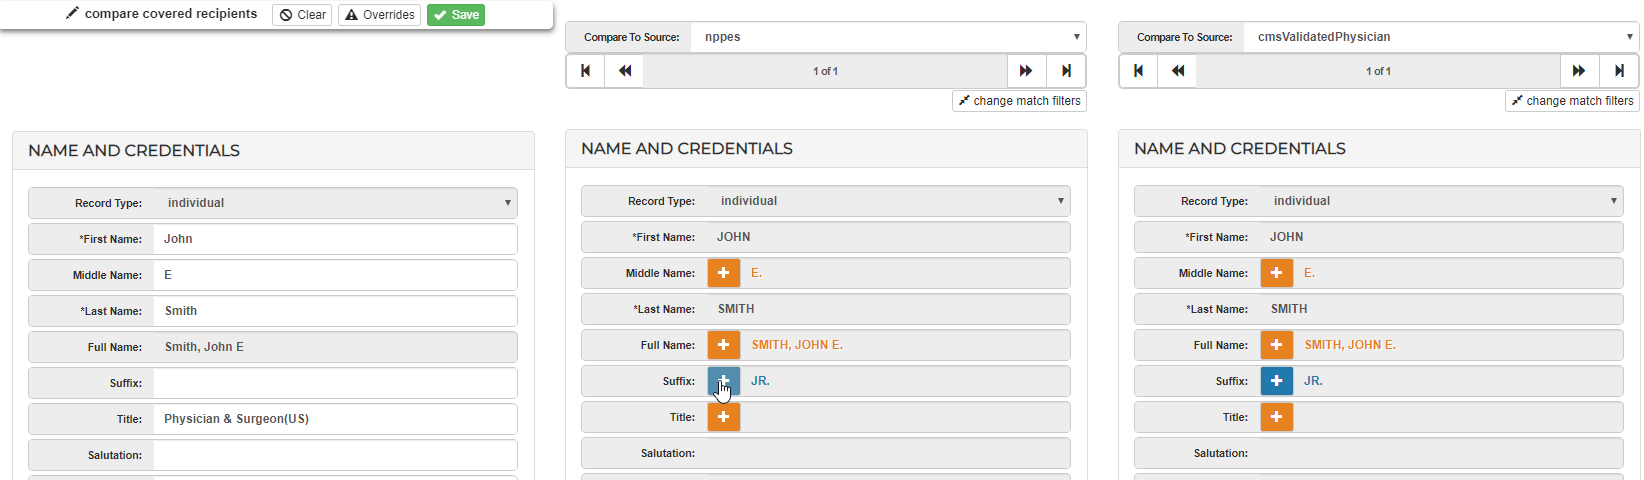
Task: Click blue plus for cmsValidatedPhysician Suffix
Action: (x=1276, y=381)
